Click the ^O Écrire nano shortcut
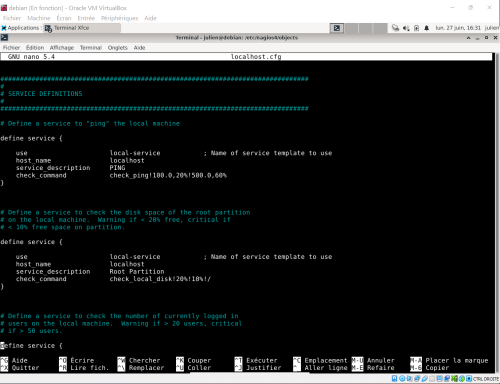 (76, 360)
